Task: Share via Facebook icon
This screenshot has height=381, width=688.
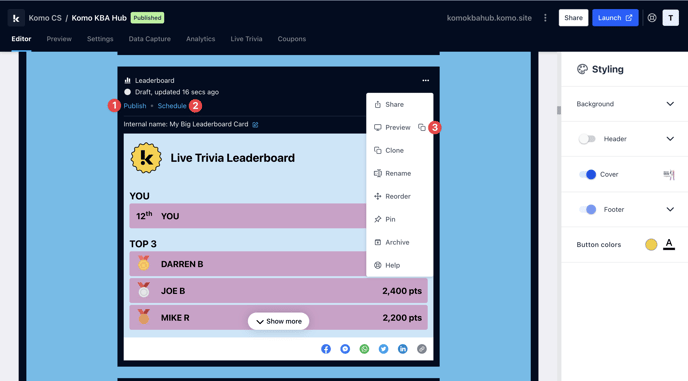Action: click(326, 349)
